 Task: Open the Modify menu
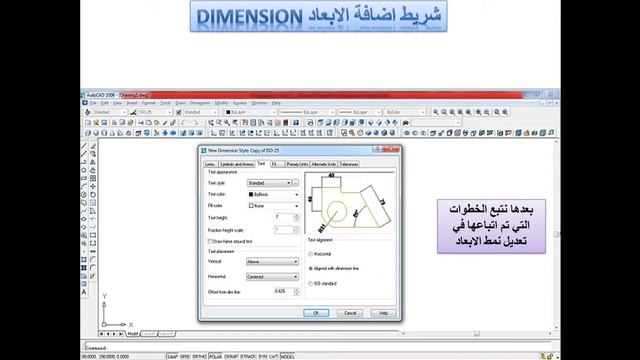pos(221,103)
